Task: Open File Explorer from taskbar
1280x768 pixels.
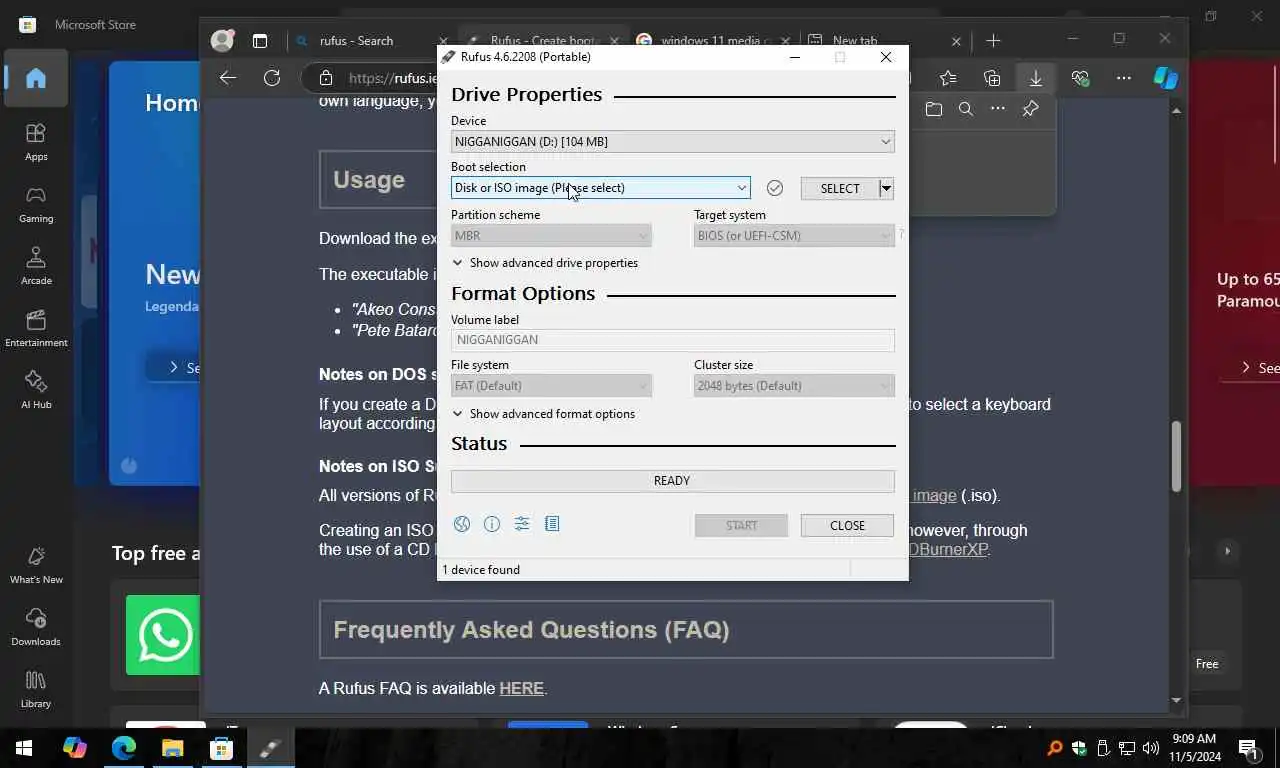Action: point(172,748)
